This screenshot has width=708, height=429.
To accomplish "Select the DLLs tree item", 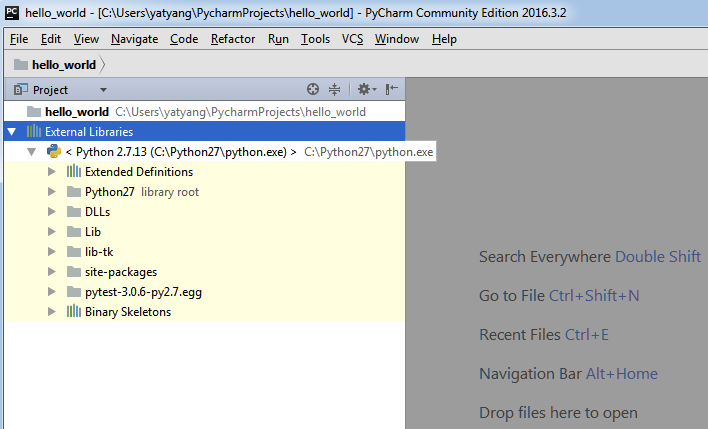I will point(98,212).
